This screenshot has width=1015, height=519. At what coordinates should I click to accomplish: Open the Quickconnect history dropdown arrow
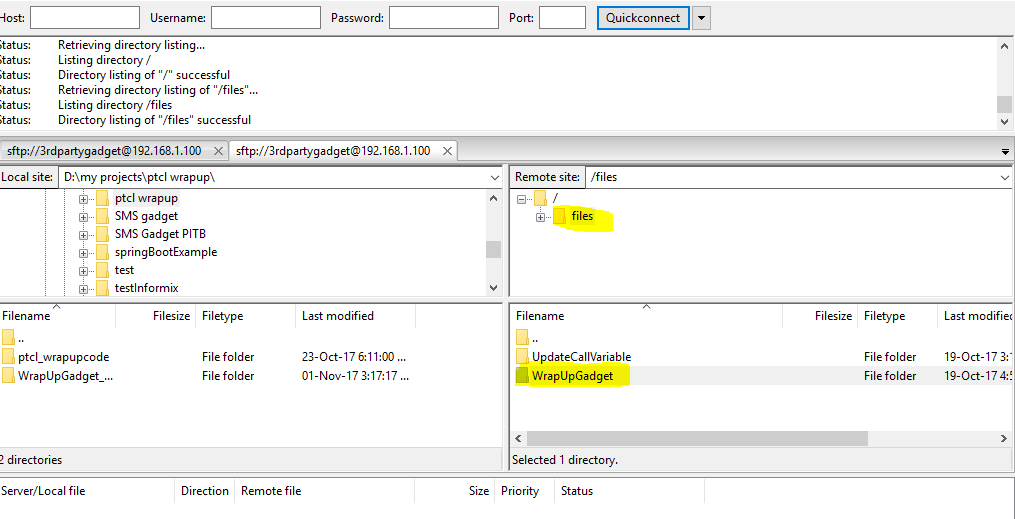(701, 18)
